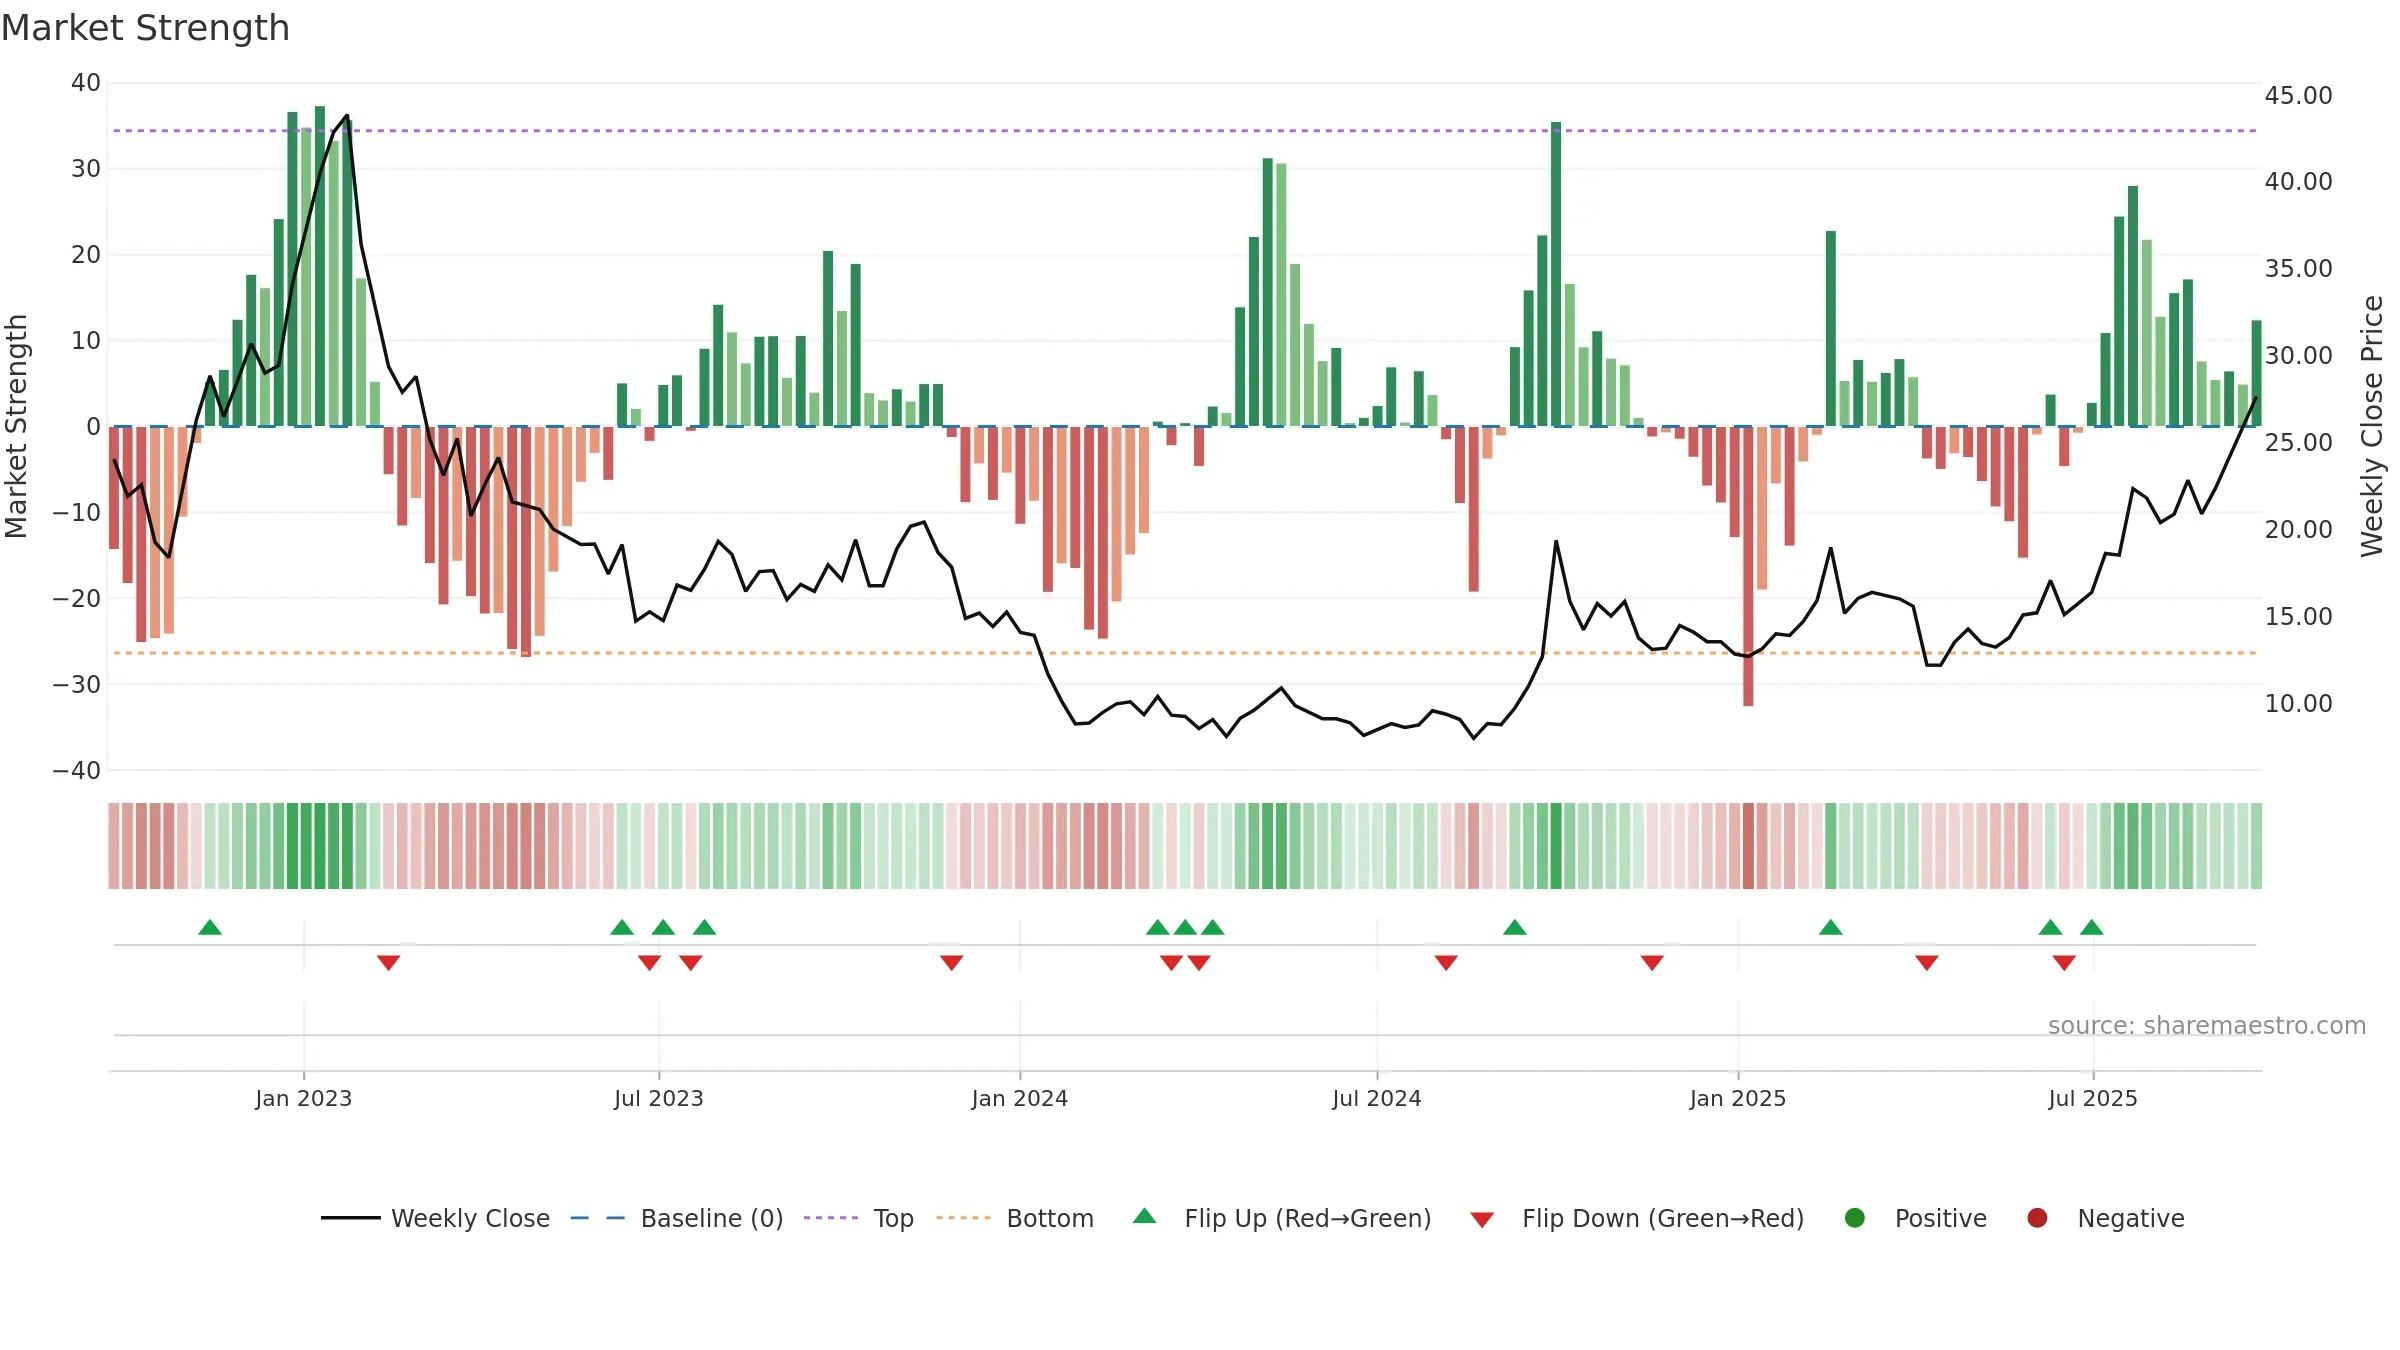The width and height of the screenshot is (2400, 1350).
Task: Click the red Flip Down triangle in legend
Action: coord(1482,1220)
